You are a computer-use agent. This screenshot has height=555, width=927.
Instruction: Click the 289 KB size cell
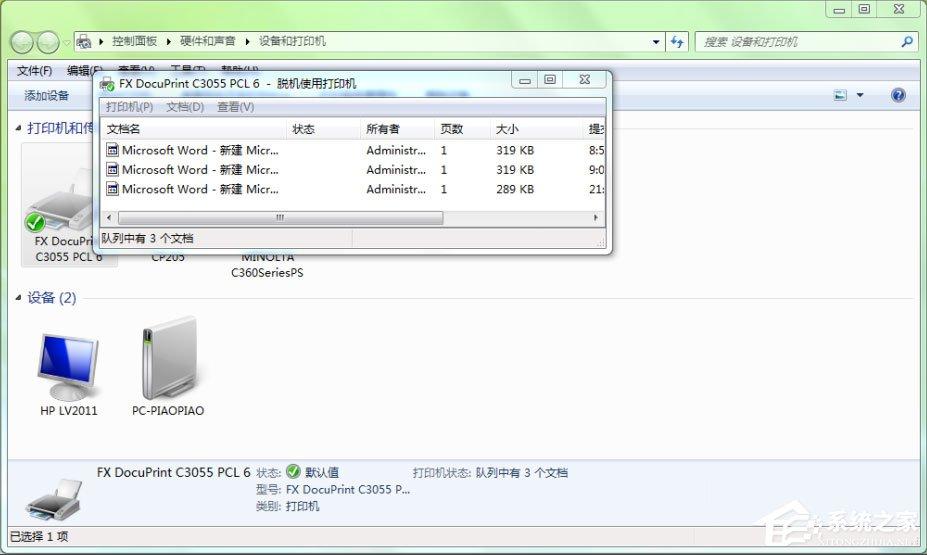pyautogui.click(x=515, y=189)
